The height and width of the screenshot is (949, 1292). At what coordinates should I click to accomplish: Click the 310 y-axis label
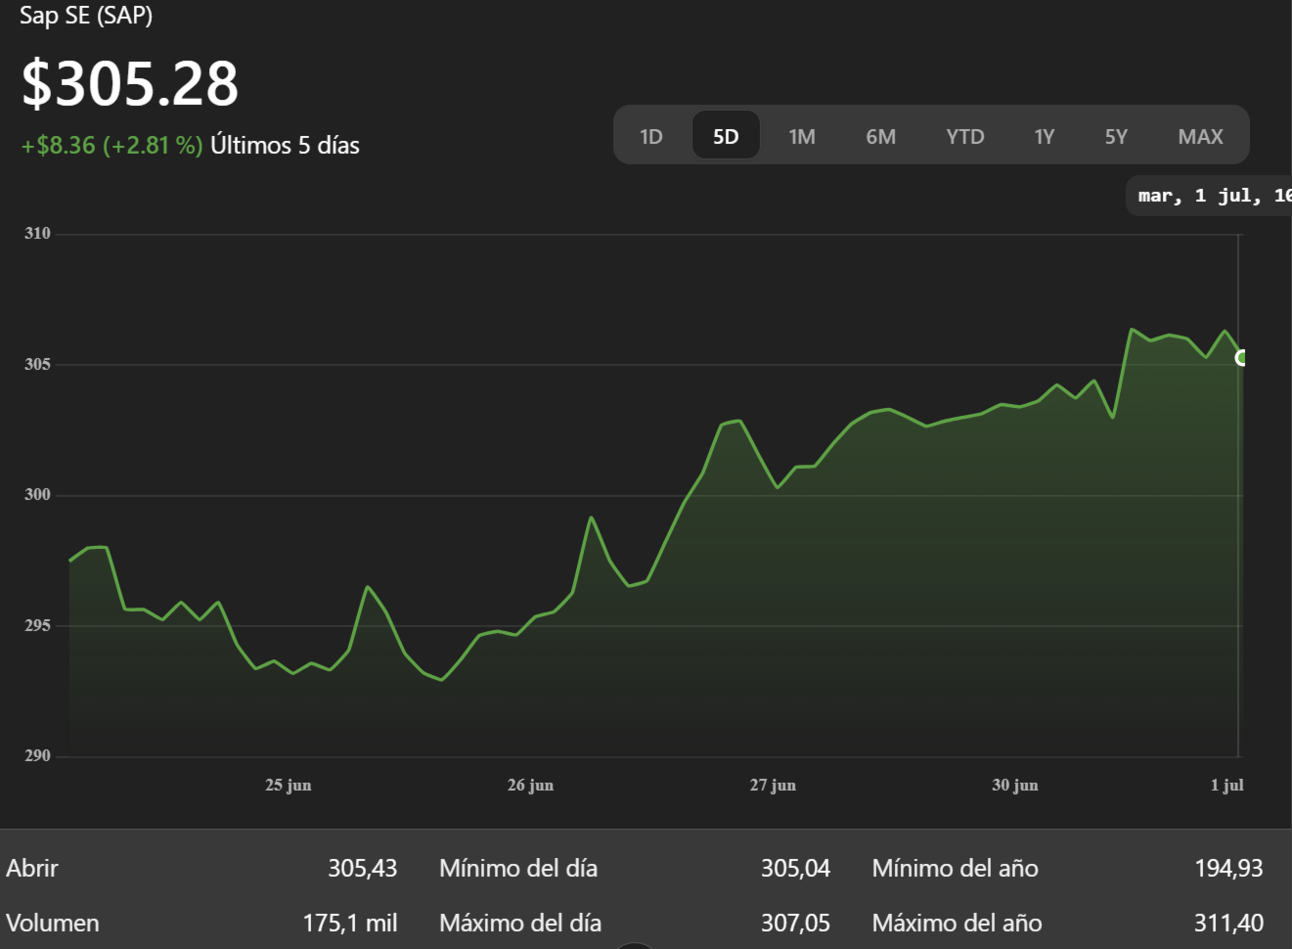click(37, 233)
